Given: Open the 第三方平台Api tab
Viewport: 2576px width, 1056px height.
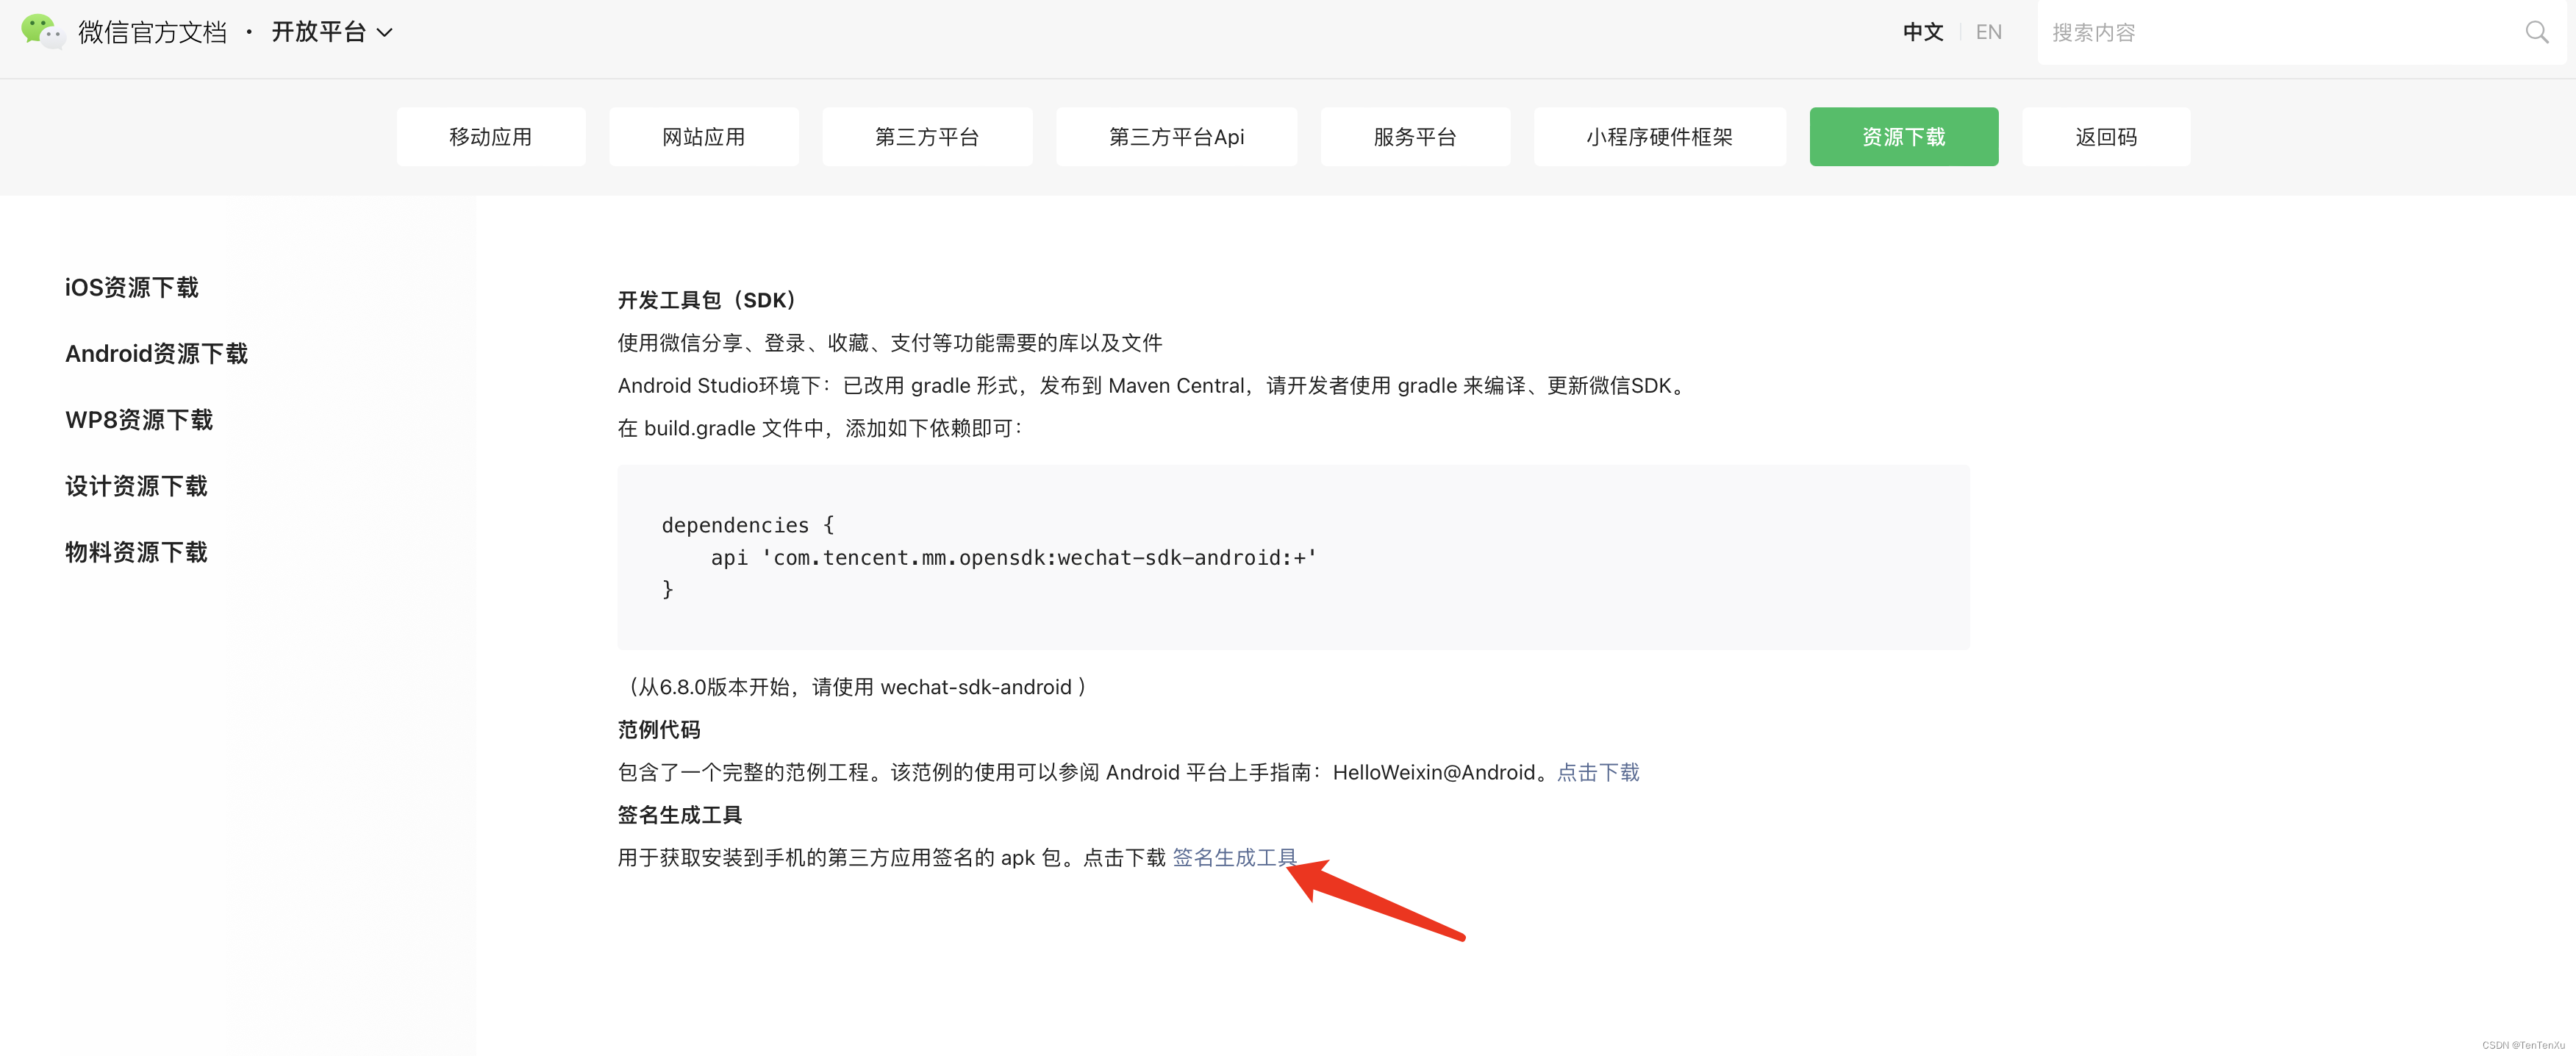Looking at the screenshot, I should pos(1176,137).
